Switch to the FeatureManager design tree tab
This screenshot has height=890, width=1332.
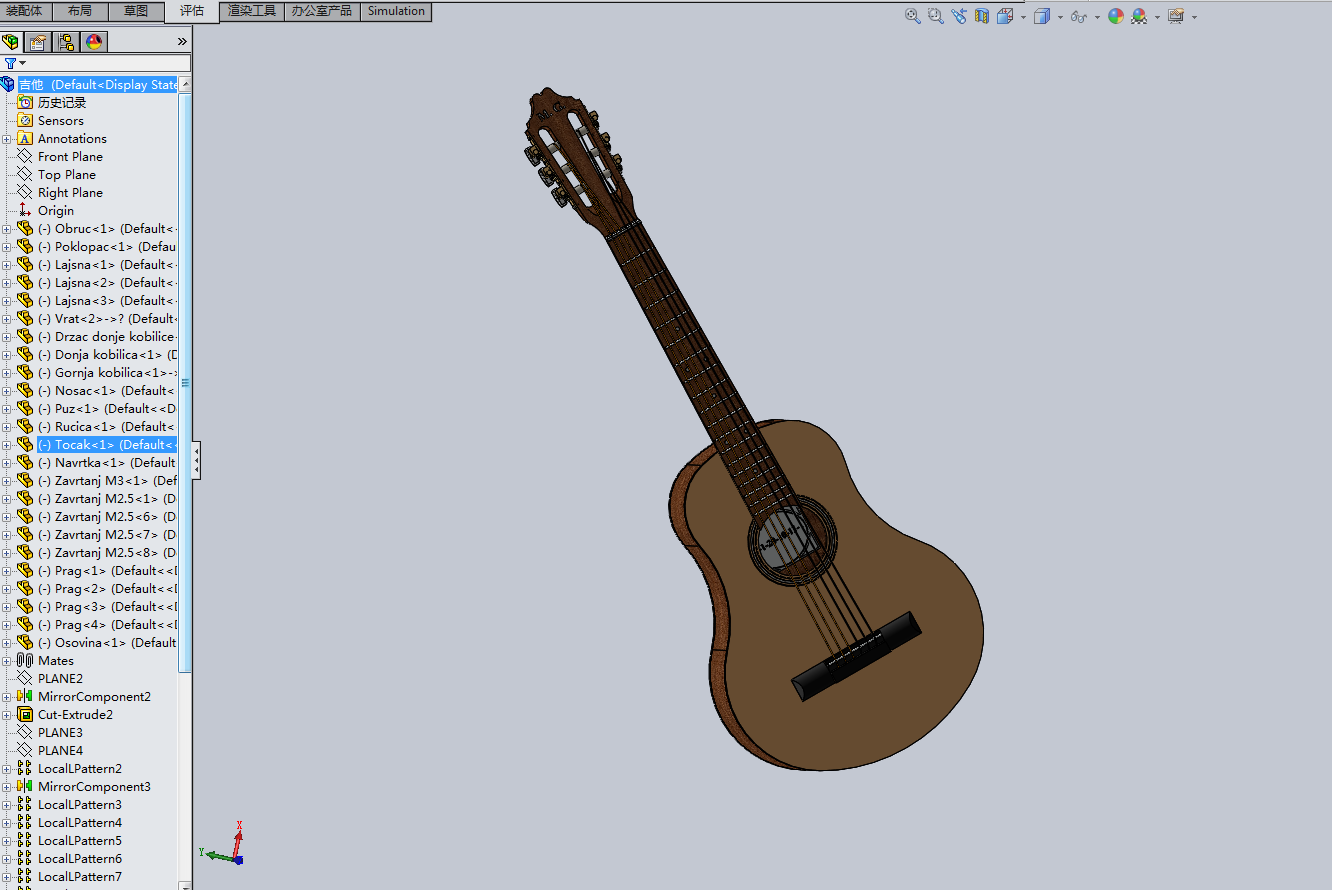[x=11, y=42]
